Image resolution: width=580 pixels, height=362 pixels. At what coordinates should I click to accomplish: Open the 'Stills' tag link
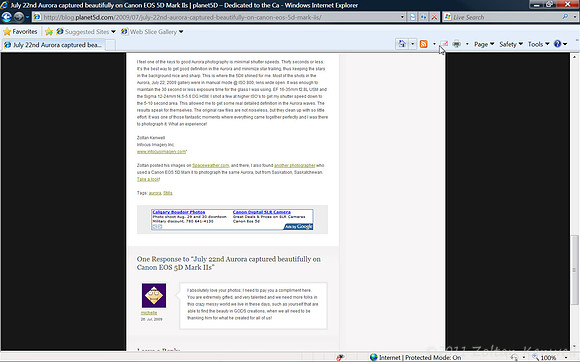point(168,193)
